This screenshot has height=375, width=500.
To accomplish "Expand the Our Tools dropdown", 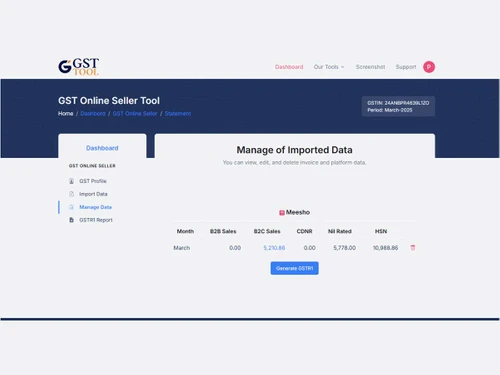I will click(329, 67).
